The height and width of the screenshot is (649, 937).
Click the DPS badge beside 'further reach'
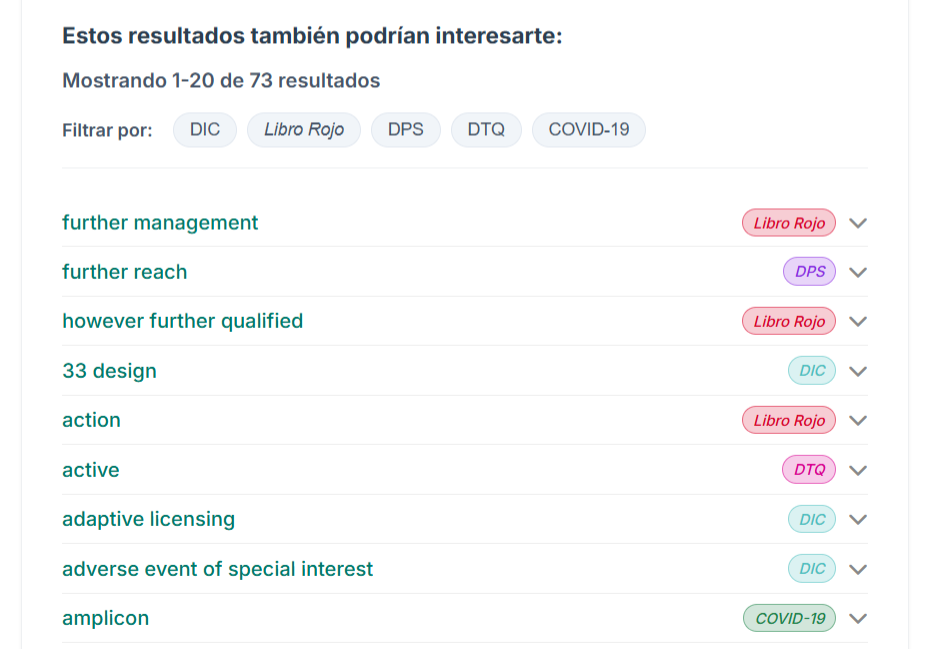(x=809, y=272)
